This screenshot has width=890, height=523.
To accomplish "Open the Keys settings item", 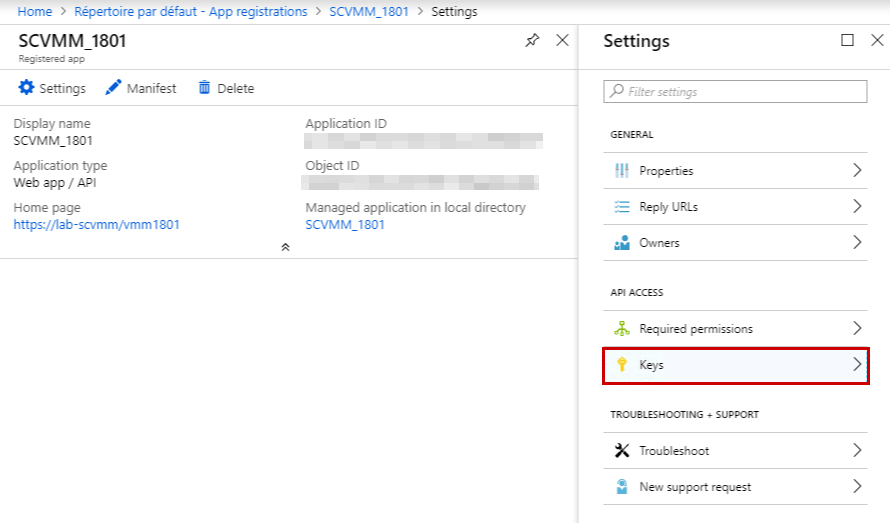I will [736, 366].
